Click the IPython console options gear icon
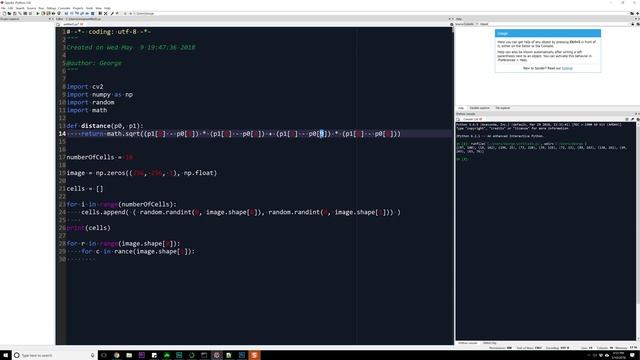This screenshot has width=640, height=360. click(638, 119)
